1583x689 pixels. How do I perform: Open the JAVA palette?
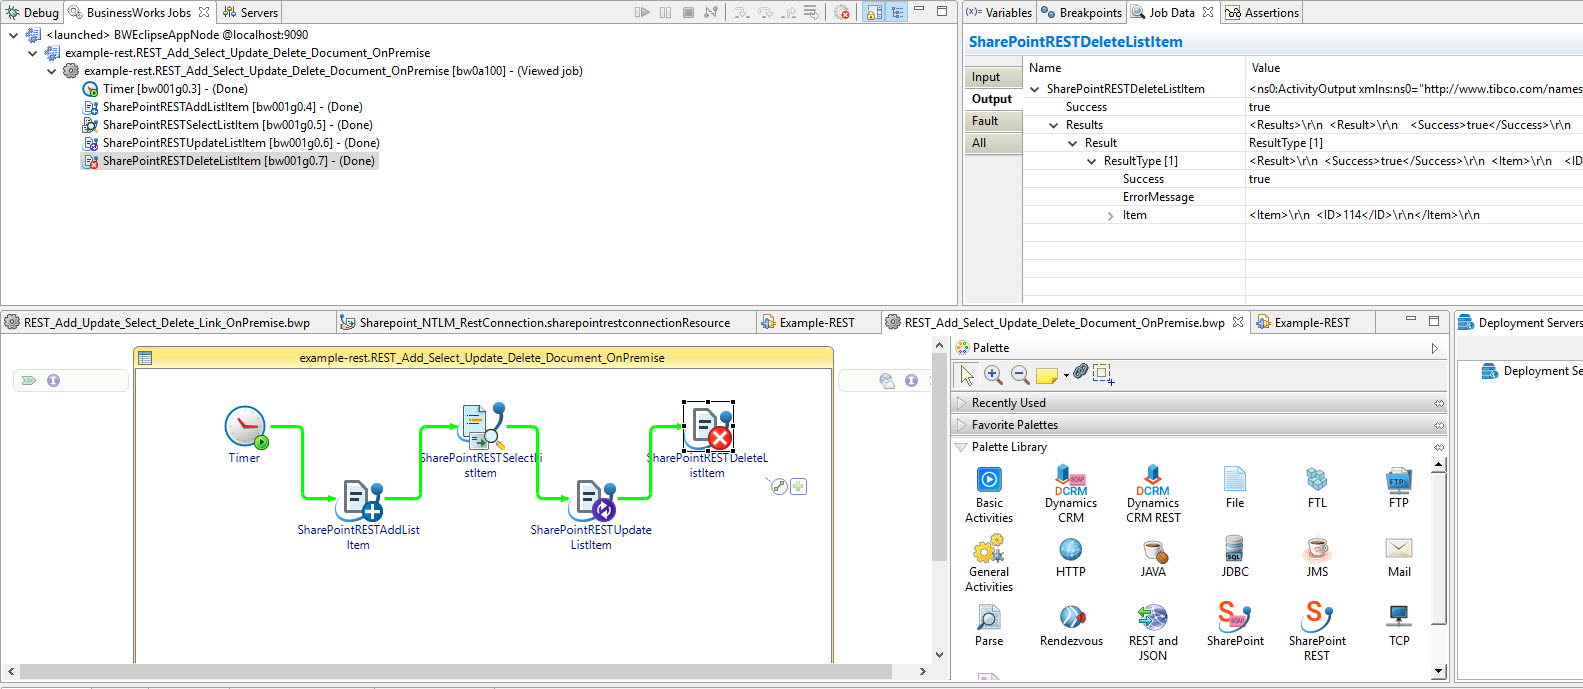[1153, 557]
